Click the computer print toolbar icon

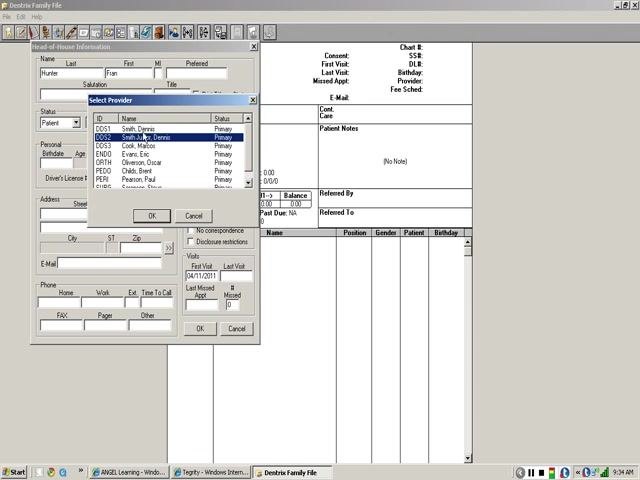click(x=220, y=32)
